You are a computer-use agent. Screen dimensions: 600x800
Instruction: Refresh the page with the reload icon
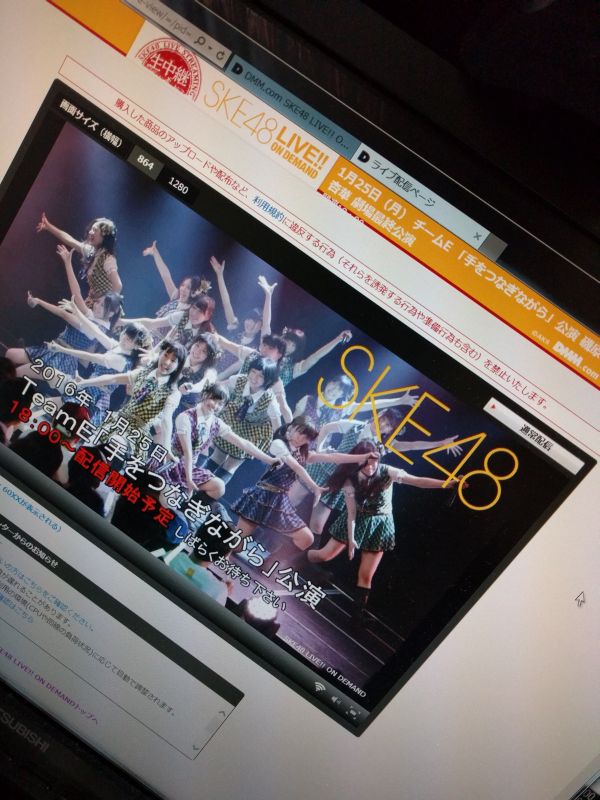(221, 54)
